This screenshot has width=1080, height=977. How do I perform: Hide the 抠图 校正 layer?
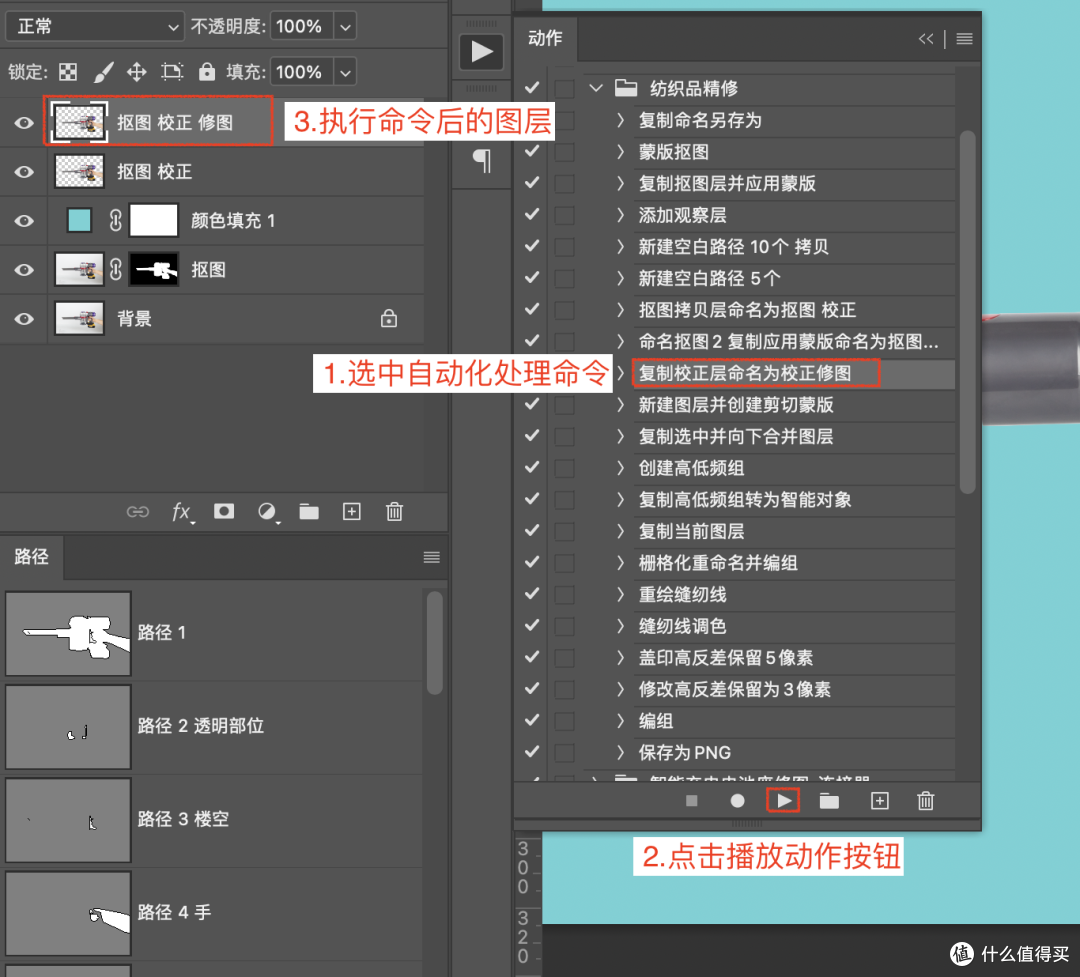(x=24, y=172)
